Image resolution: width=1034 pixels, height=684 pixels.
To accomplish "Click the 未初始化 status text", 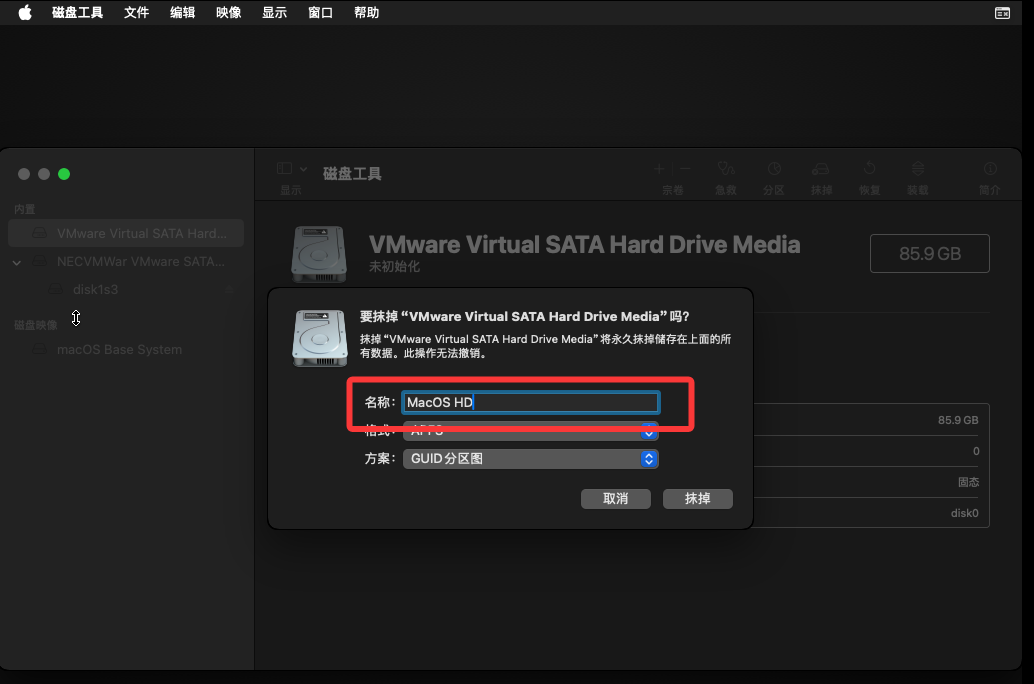I will pos(394,266).
